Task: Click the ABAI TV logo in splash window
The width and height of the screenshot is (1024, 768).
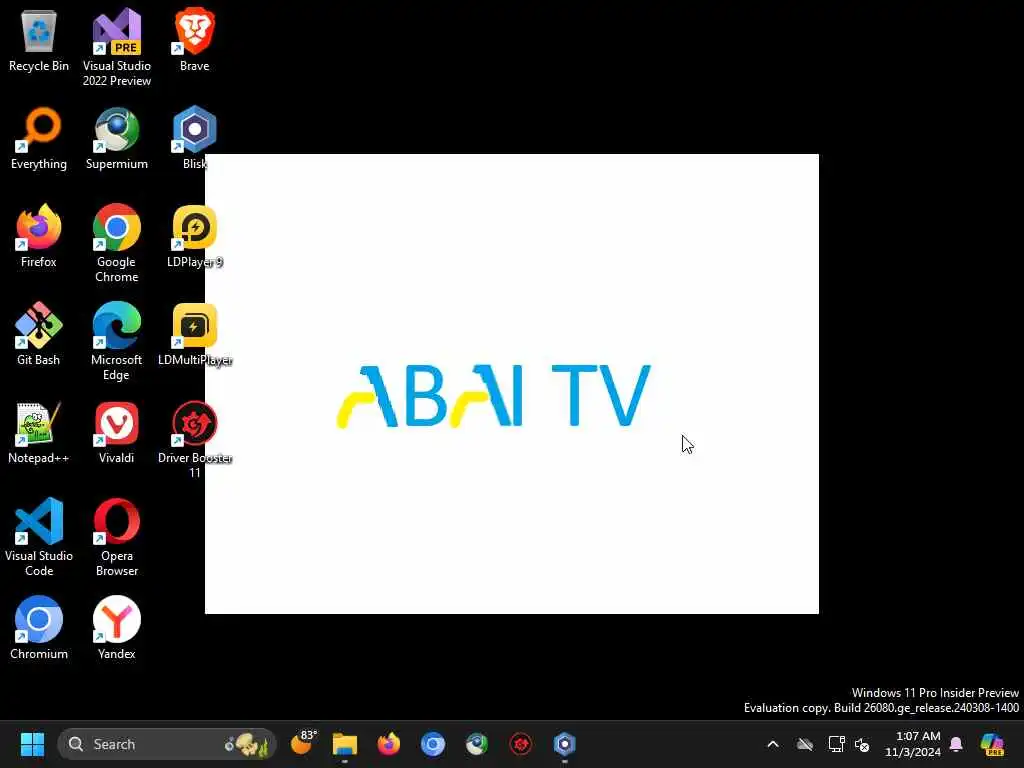Action: tap(494, 396)
